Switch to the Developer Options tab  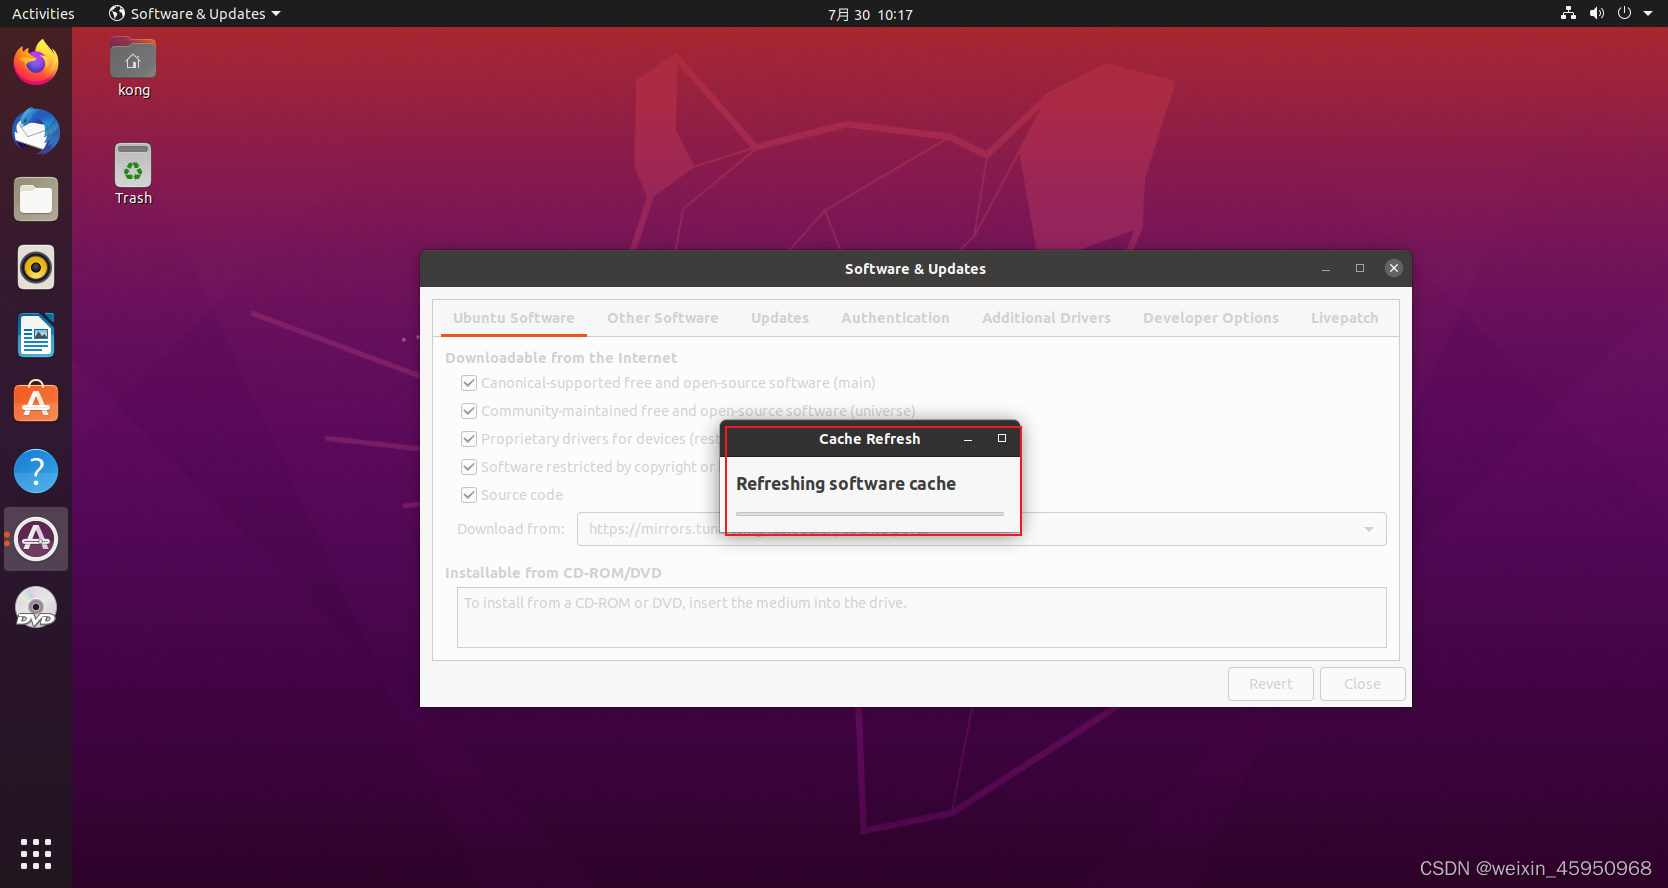click(1211, 318)
